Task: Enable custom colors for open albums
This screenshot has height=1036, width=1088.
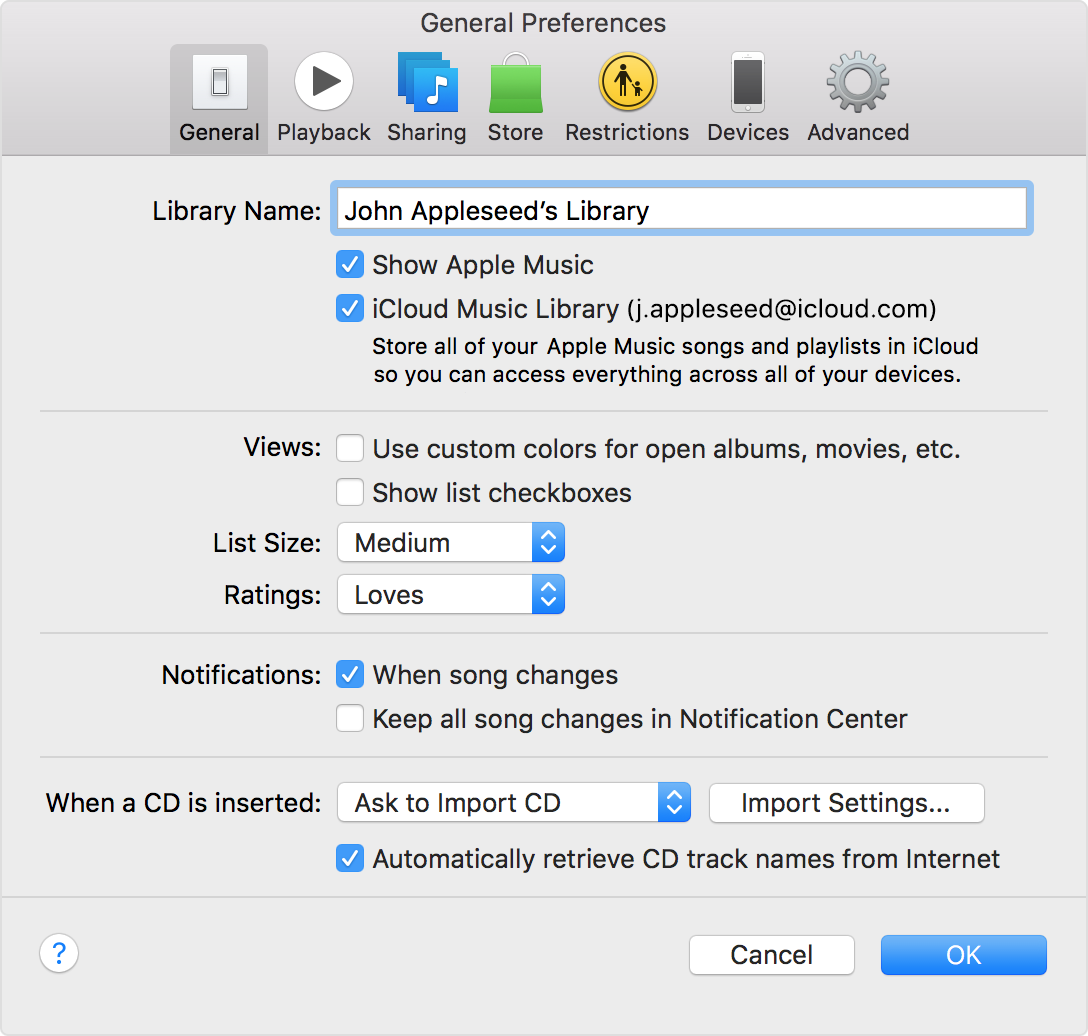Action: coord(350,448)
